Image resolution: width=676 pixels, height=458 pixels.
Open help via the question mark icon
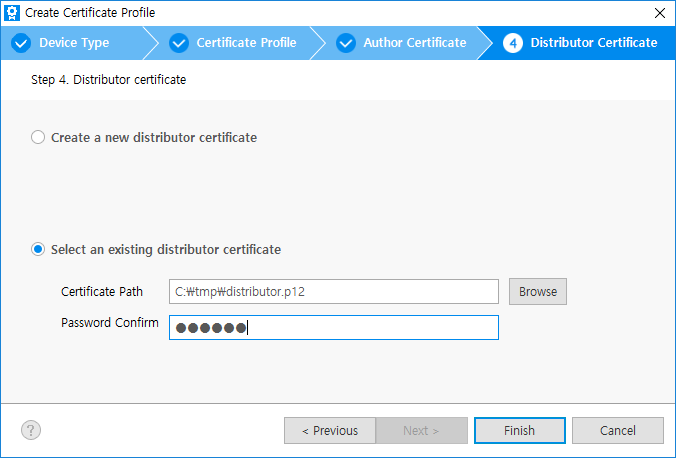[31, 430]
